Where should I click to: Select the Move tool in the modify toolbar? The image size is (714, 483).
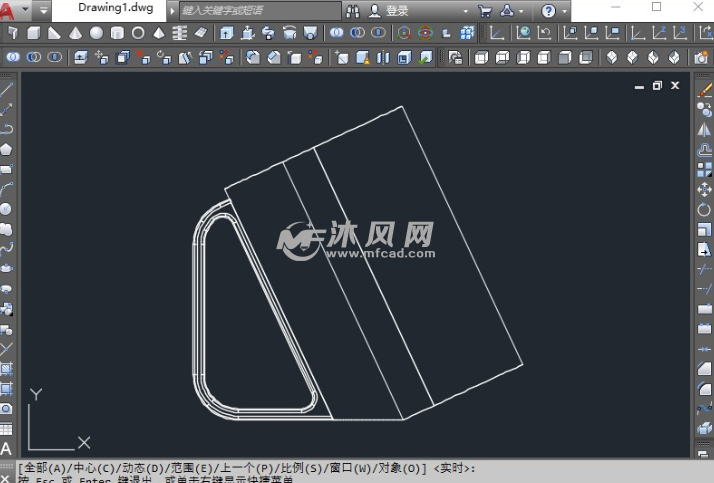point(704,189)
